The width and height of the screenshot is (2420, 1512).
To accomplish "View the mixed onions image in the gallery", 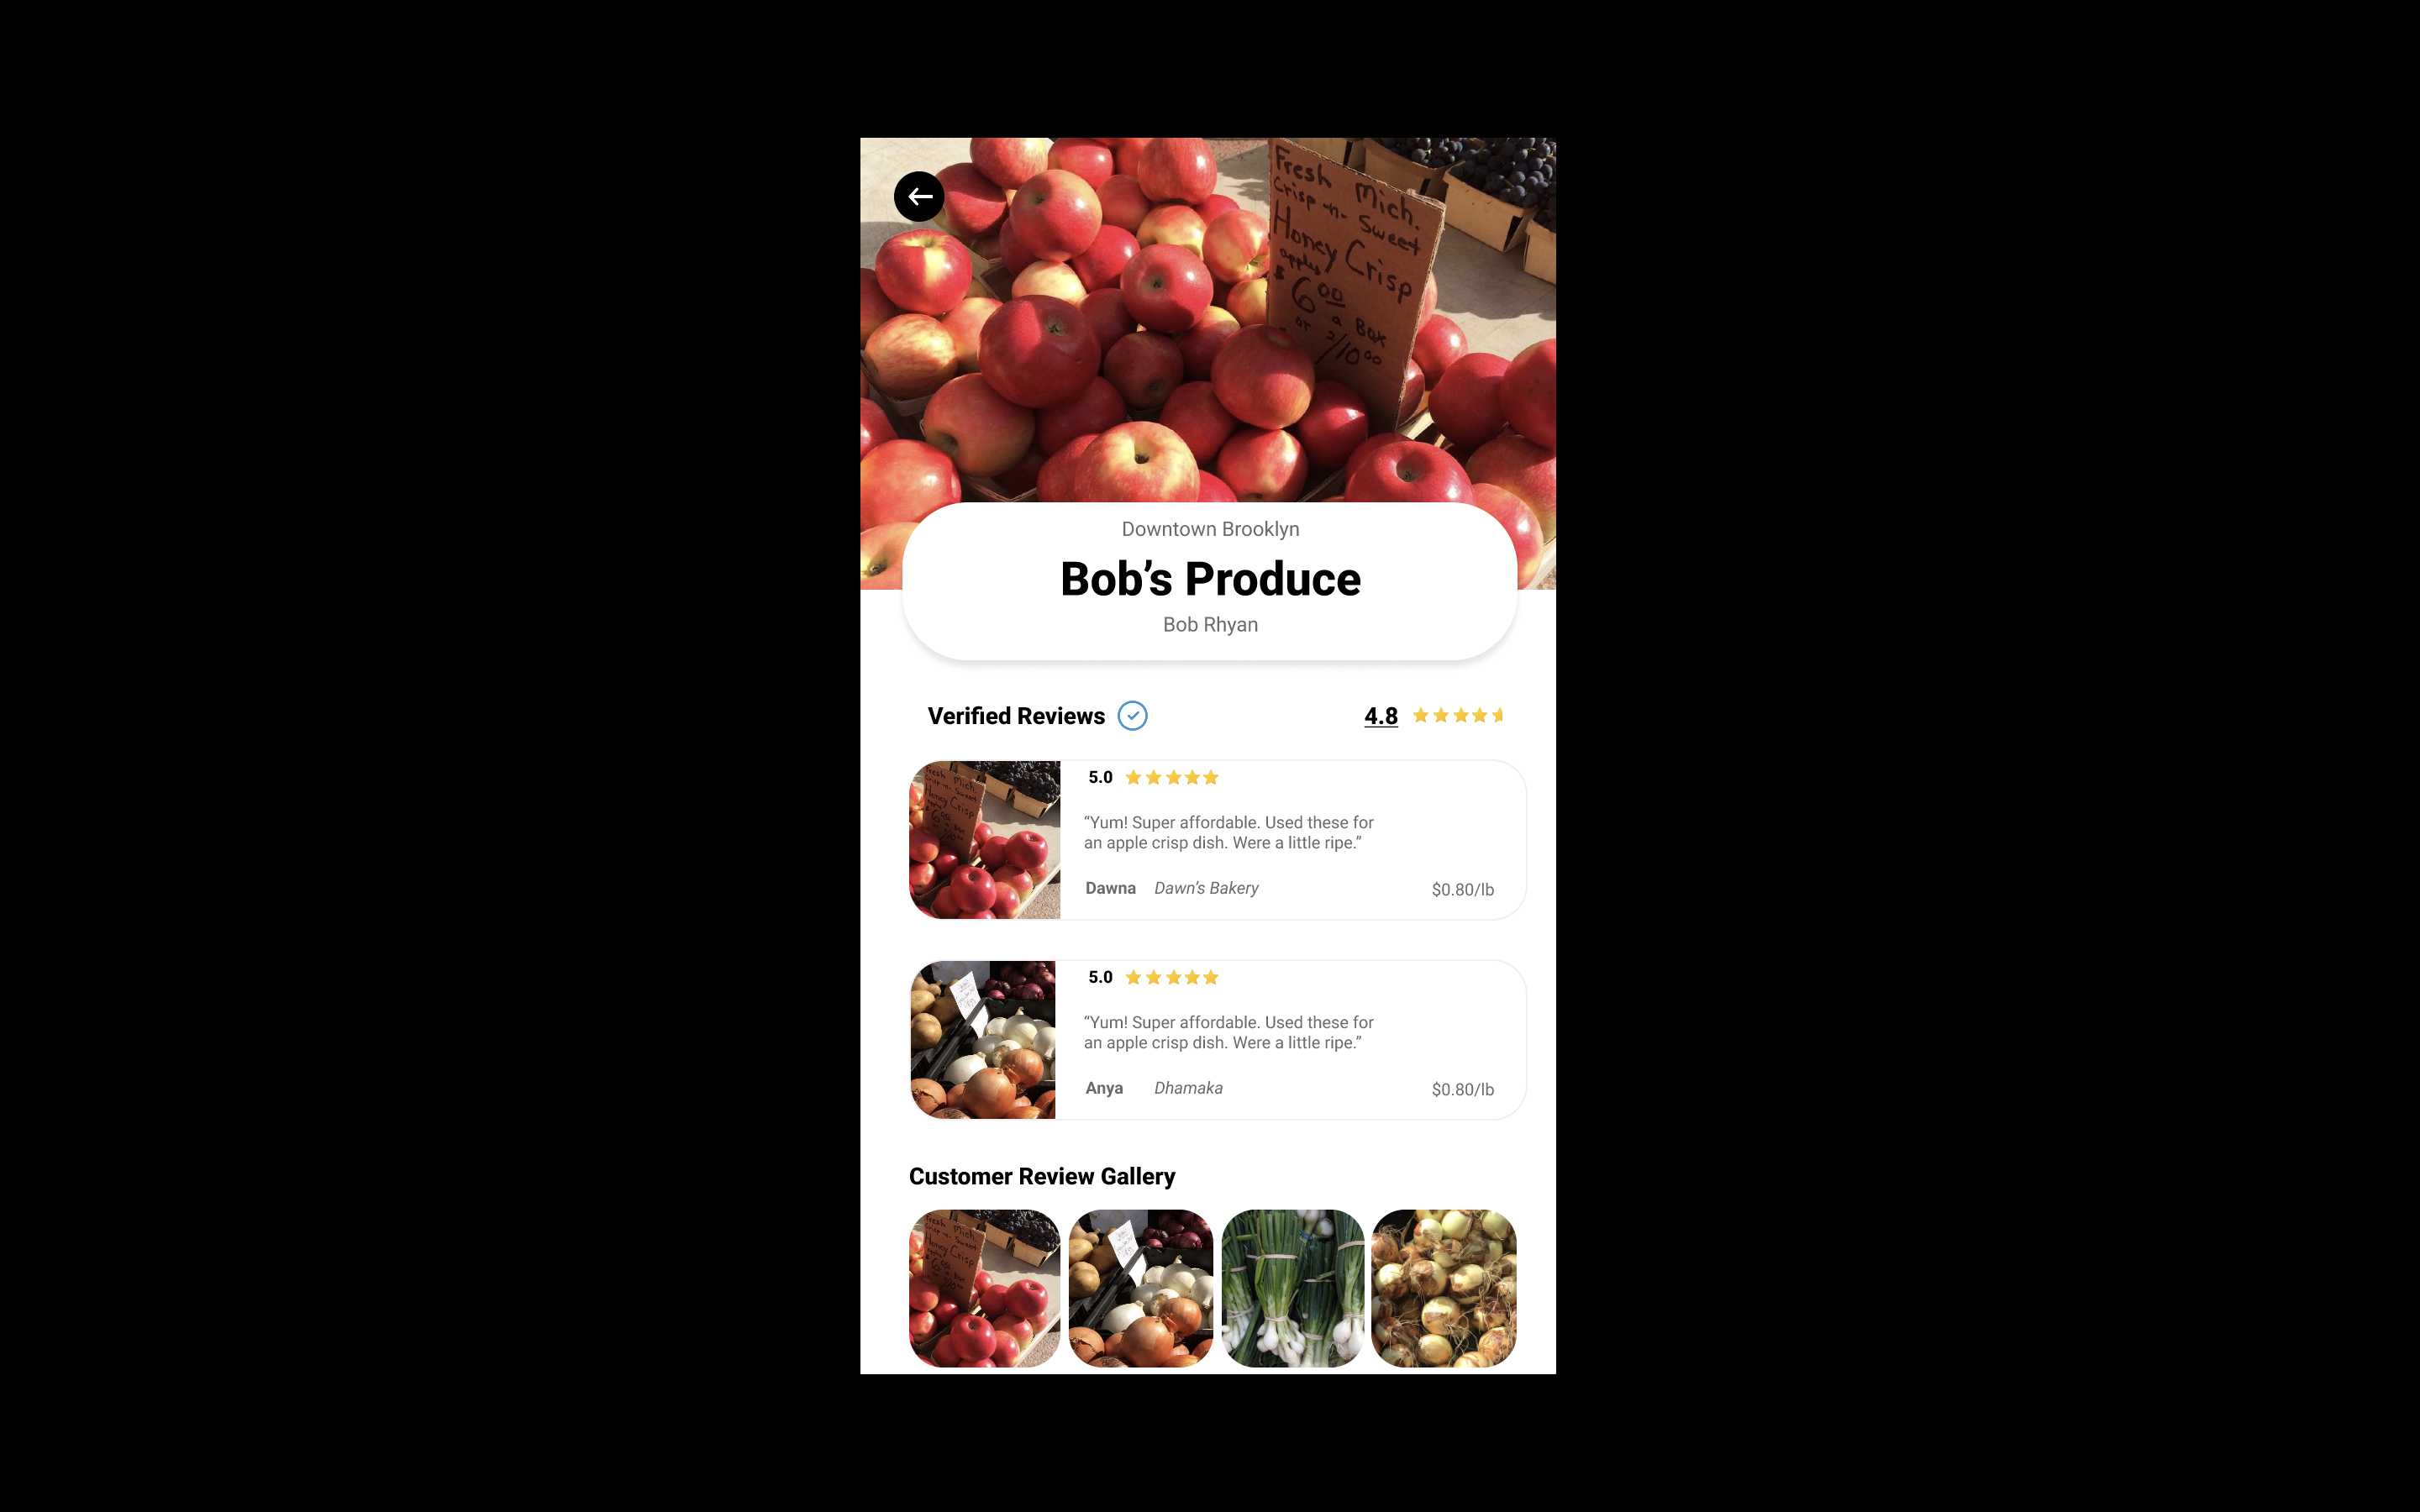I will [x=1141, y=1288].
